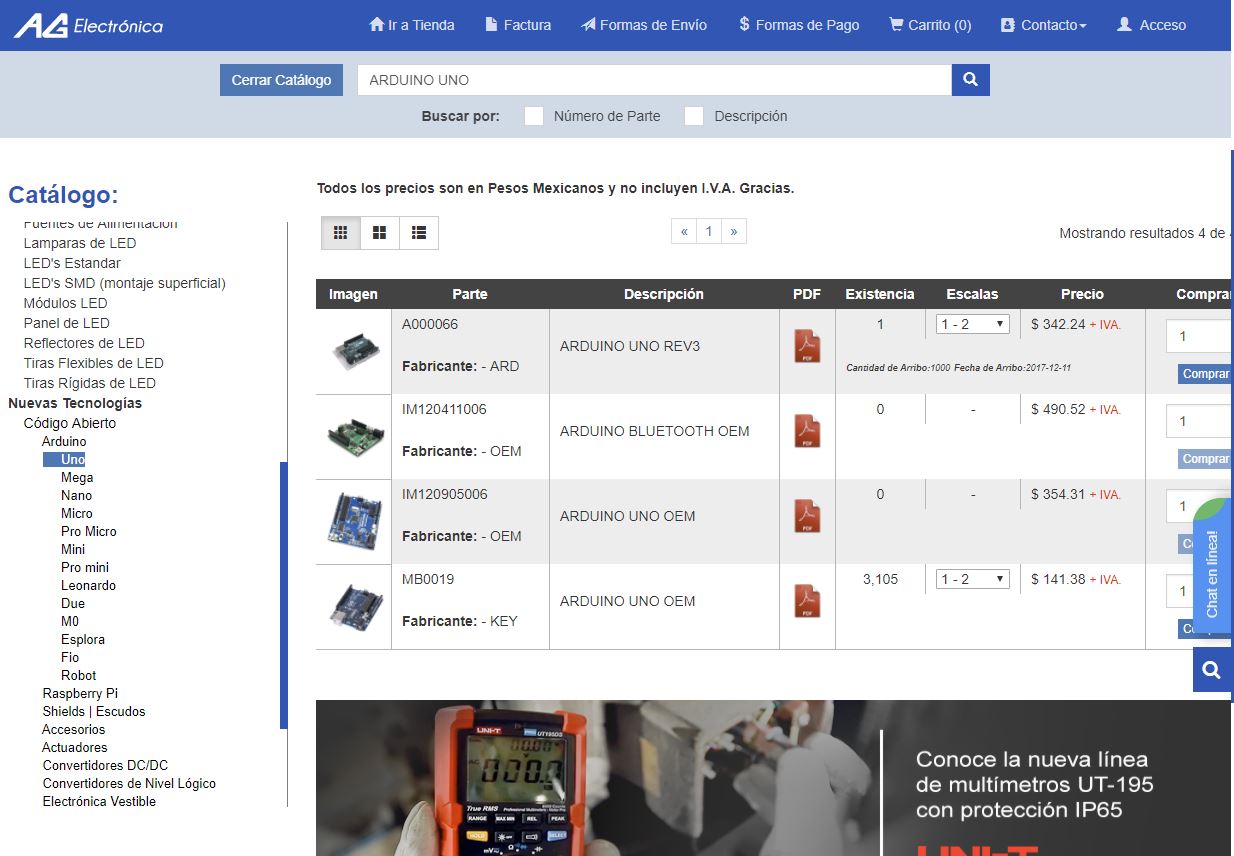This screenshot has height=856, width=1234.
Task: Click quantity field for A000066 row
Action: pos(1199,336)
